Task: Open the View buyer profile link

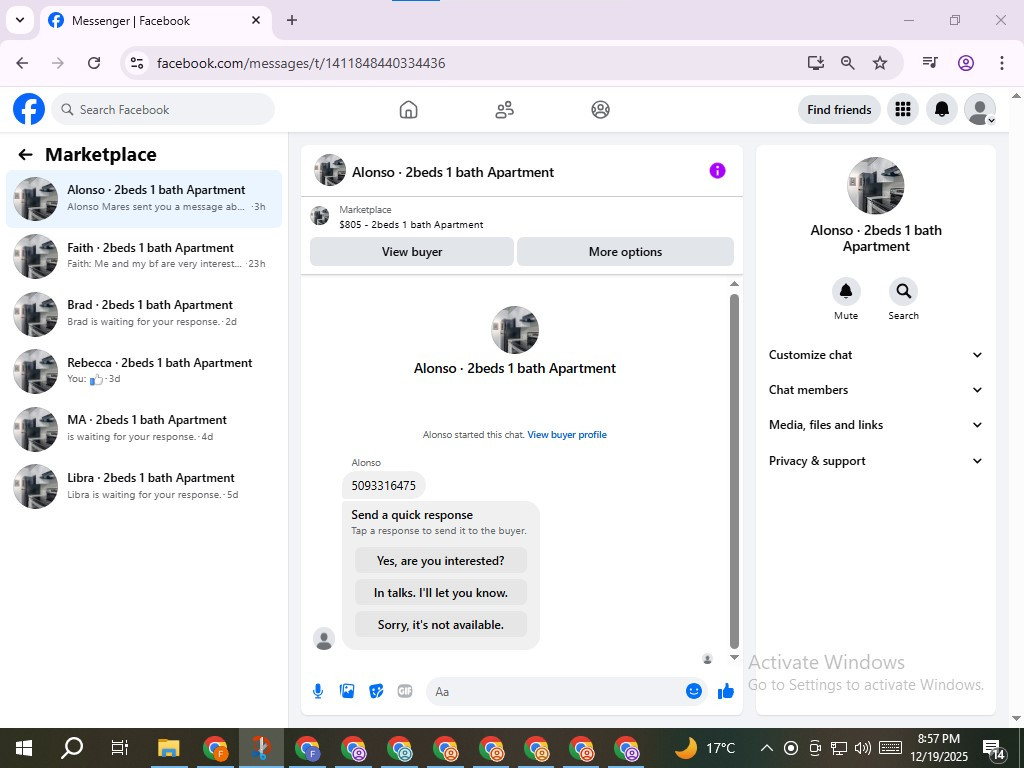Action: click(x=567, y=434)
